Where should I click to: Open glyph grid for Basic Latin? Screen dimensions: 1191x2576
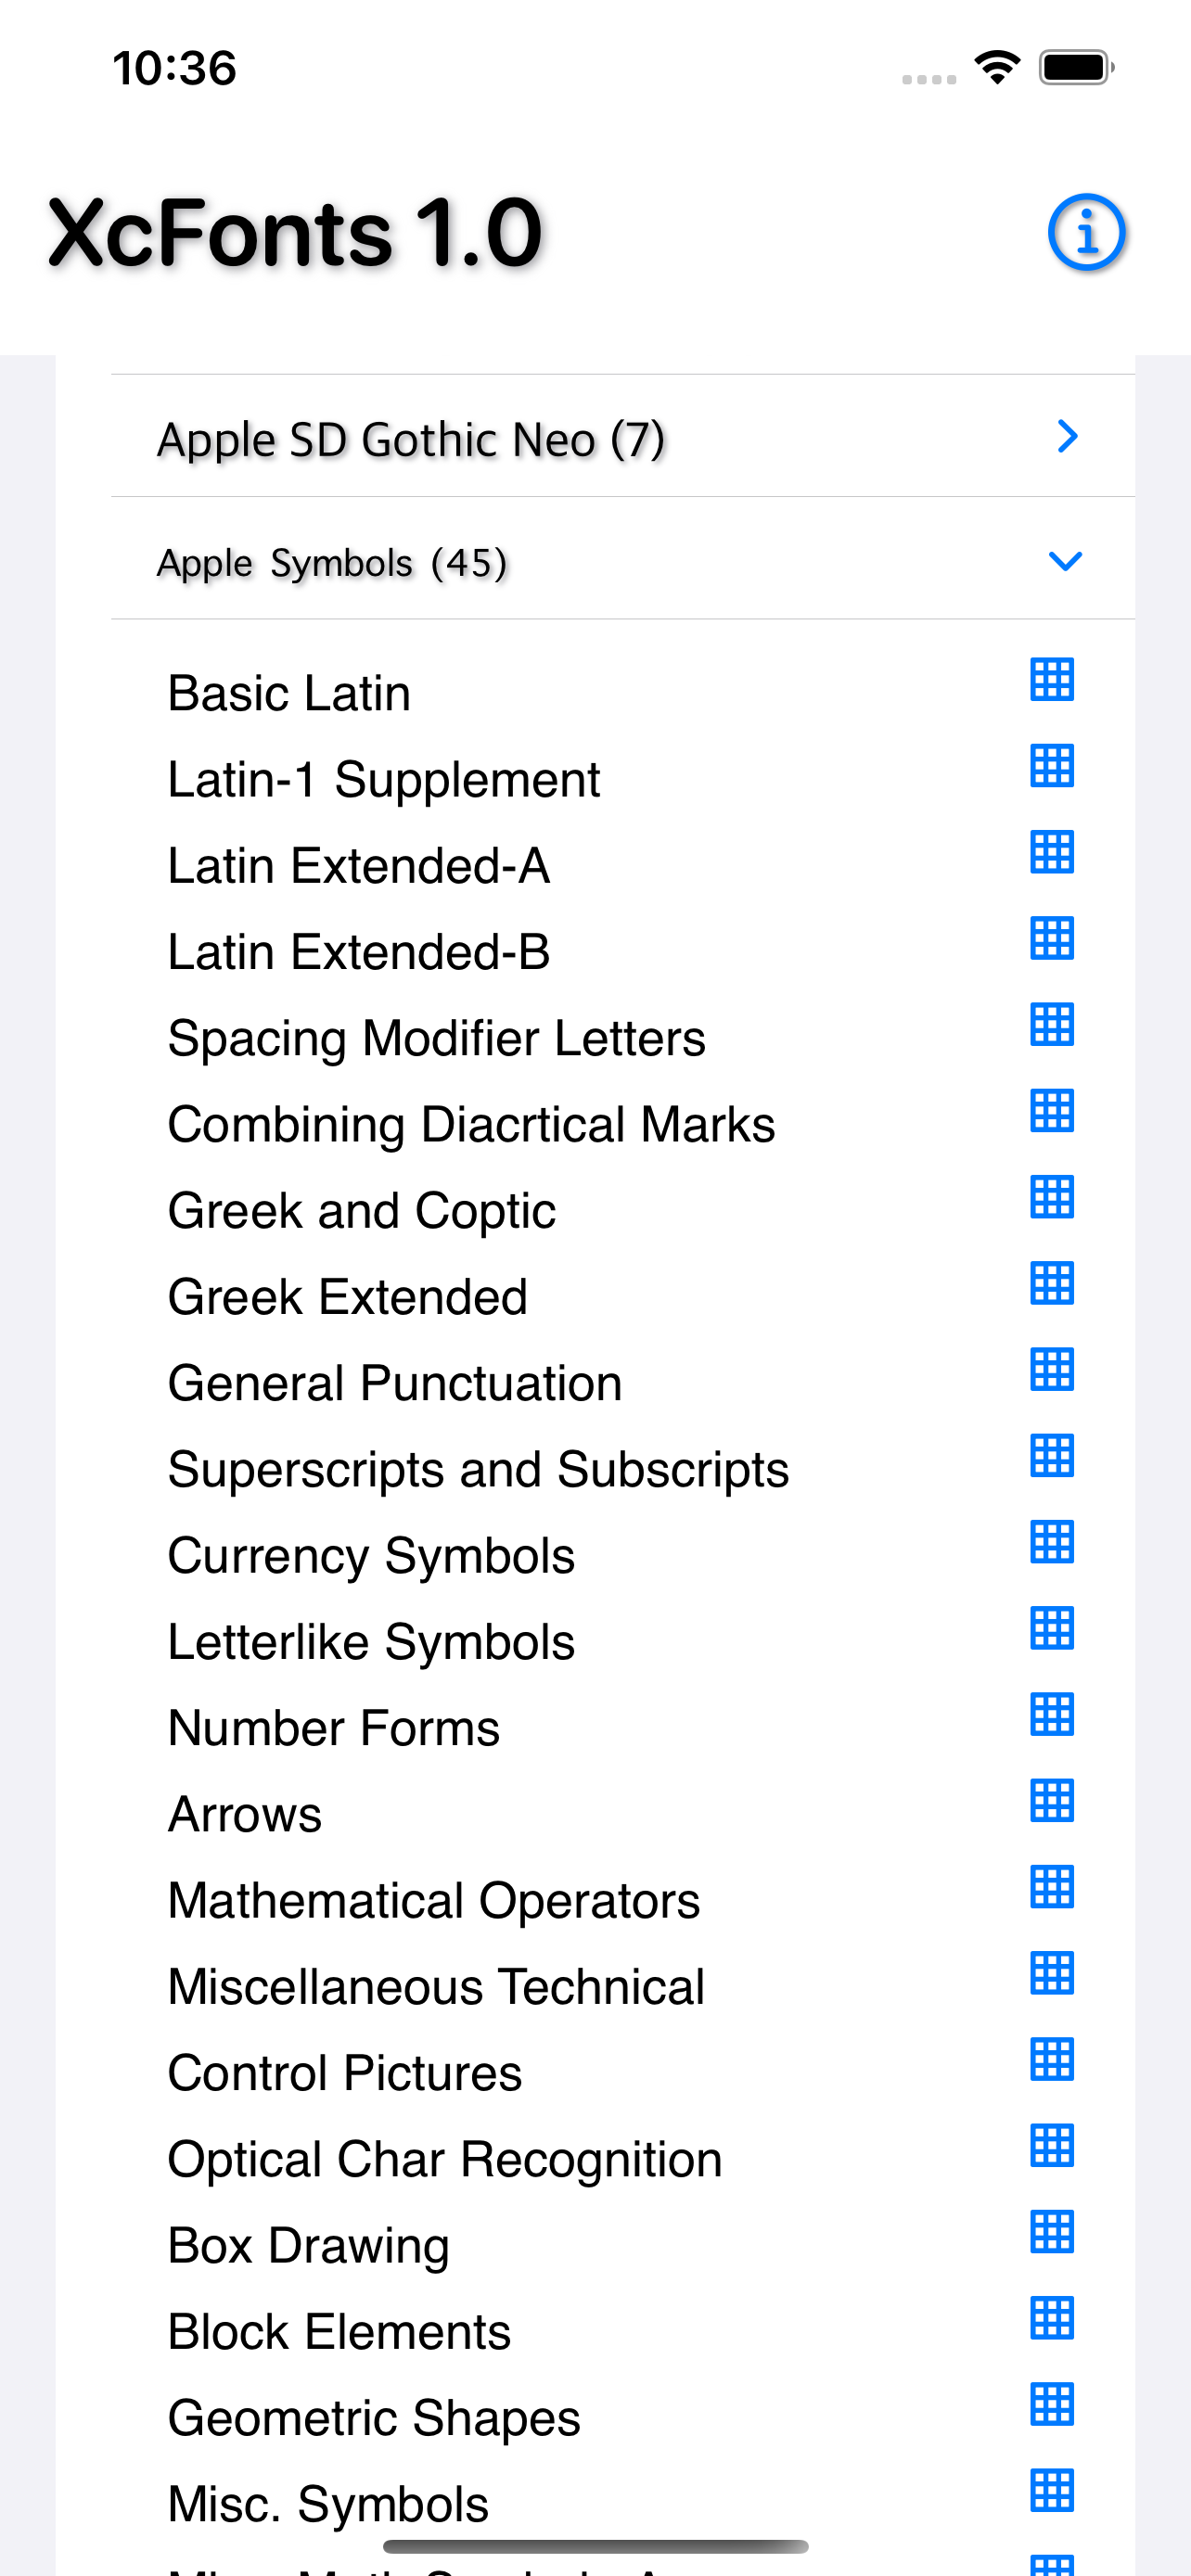click(1052, 680)
